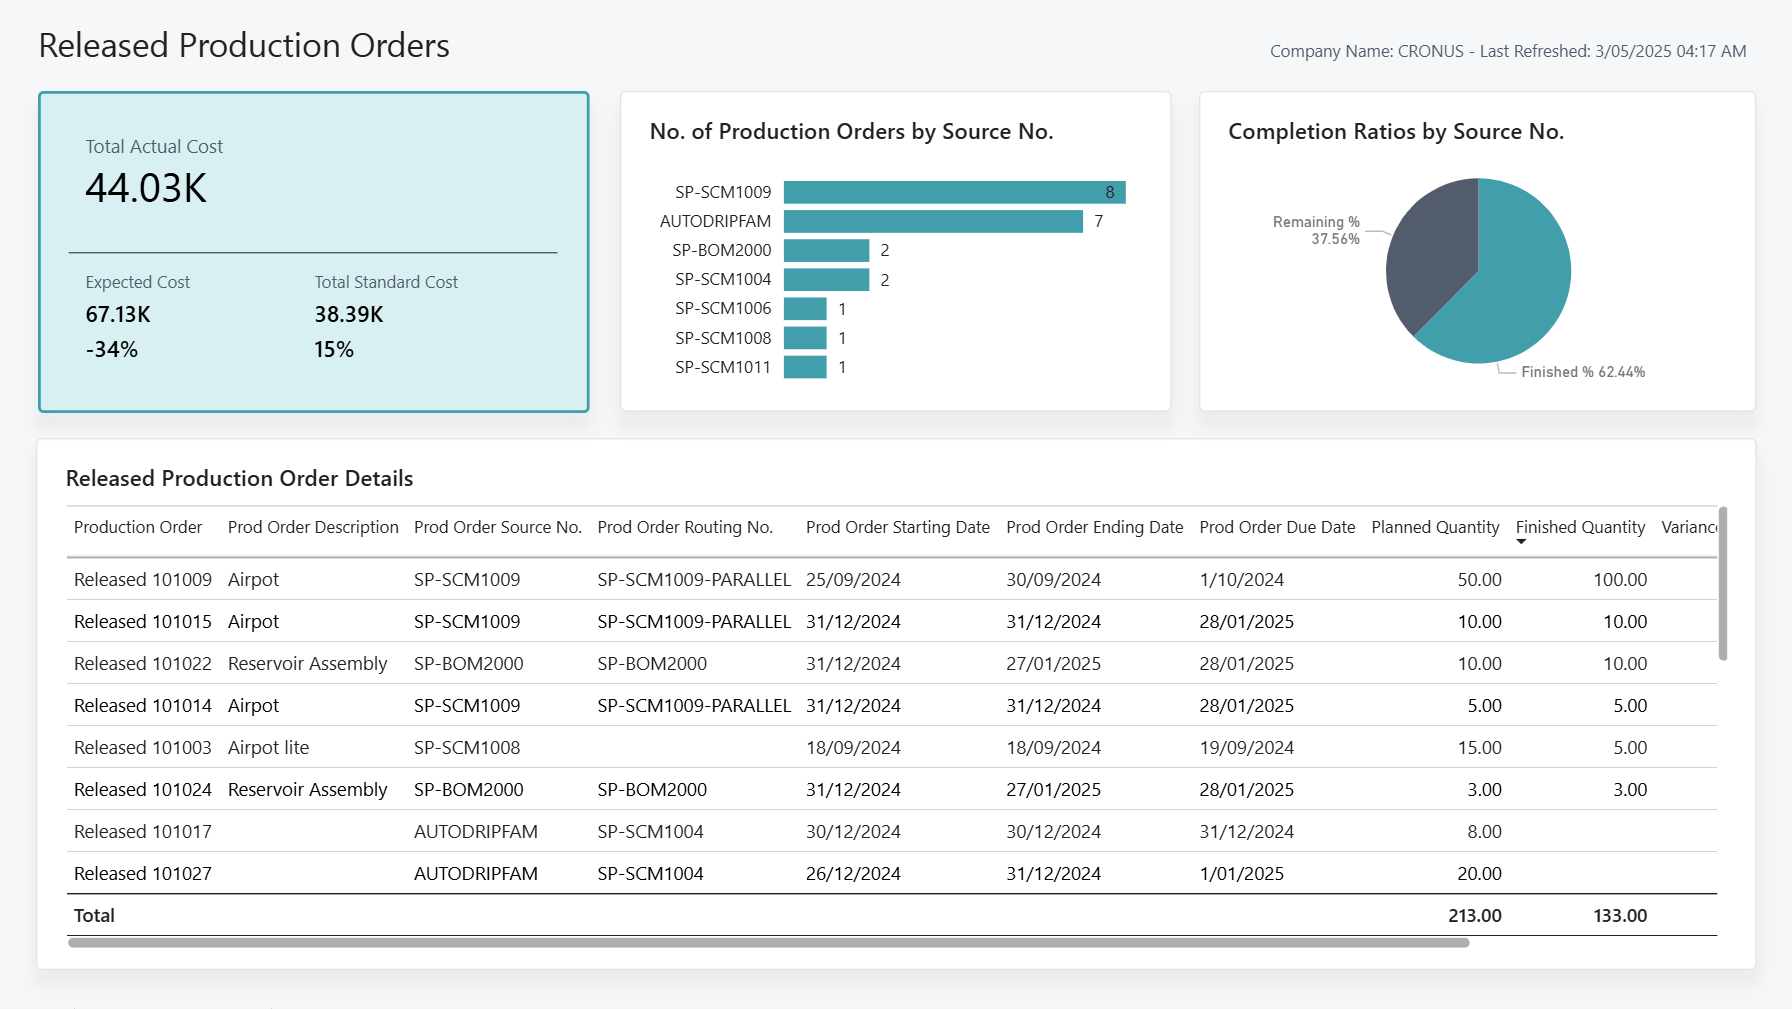This screenshot has height=1009, width=1792.
Task: Click the horizontal scrollbar below the table
Action: 770,941
